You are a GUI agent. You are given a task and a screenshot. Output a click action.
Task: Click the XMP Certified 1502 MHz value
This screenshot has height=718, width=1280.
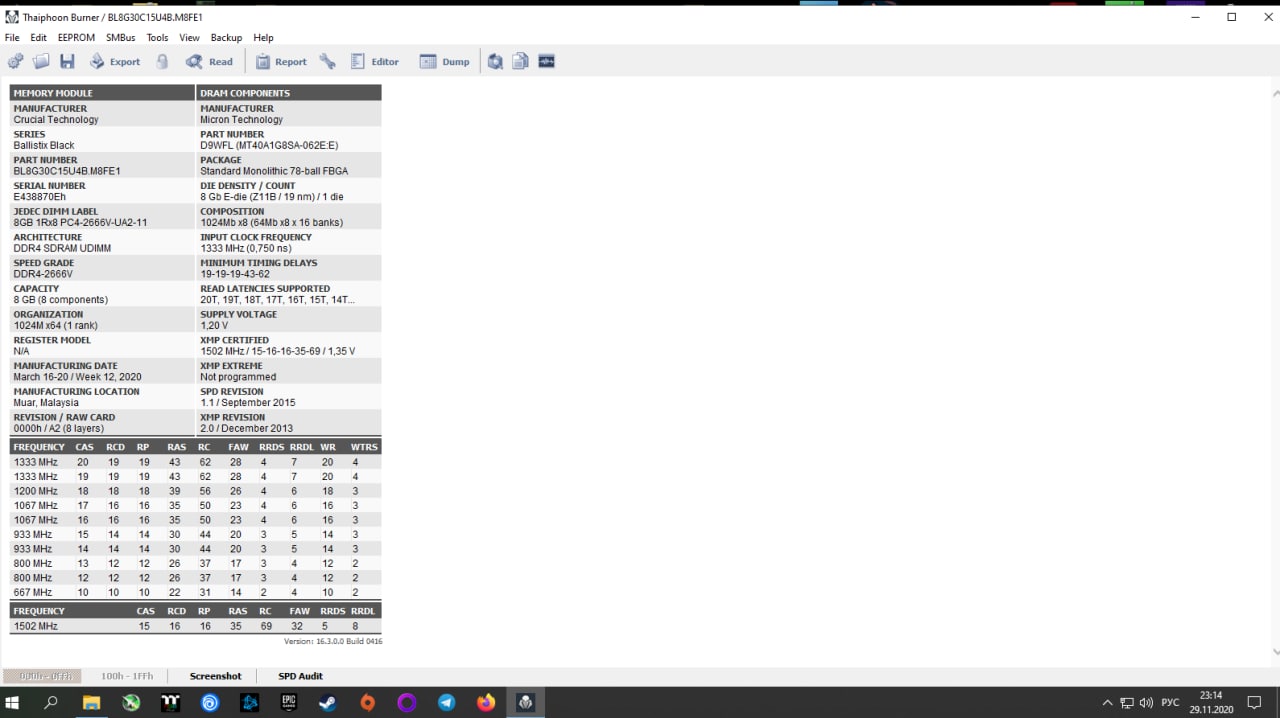coord(277,351)
